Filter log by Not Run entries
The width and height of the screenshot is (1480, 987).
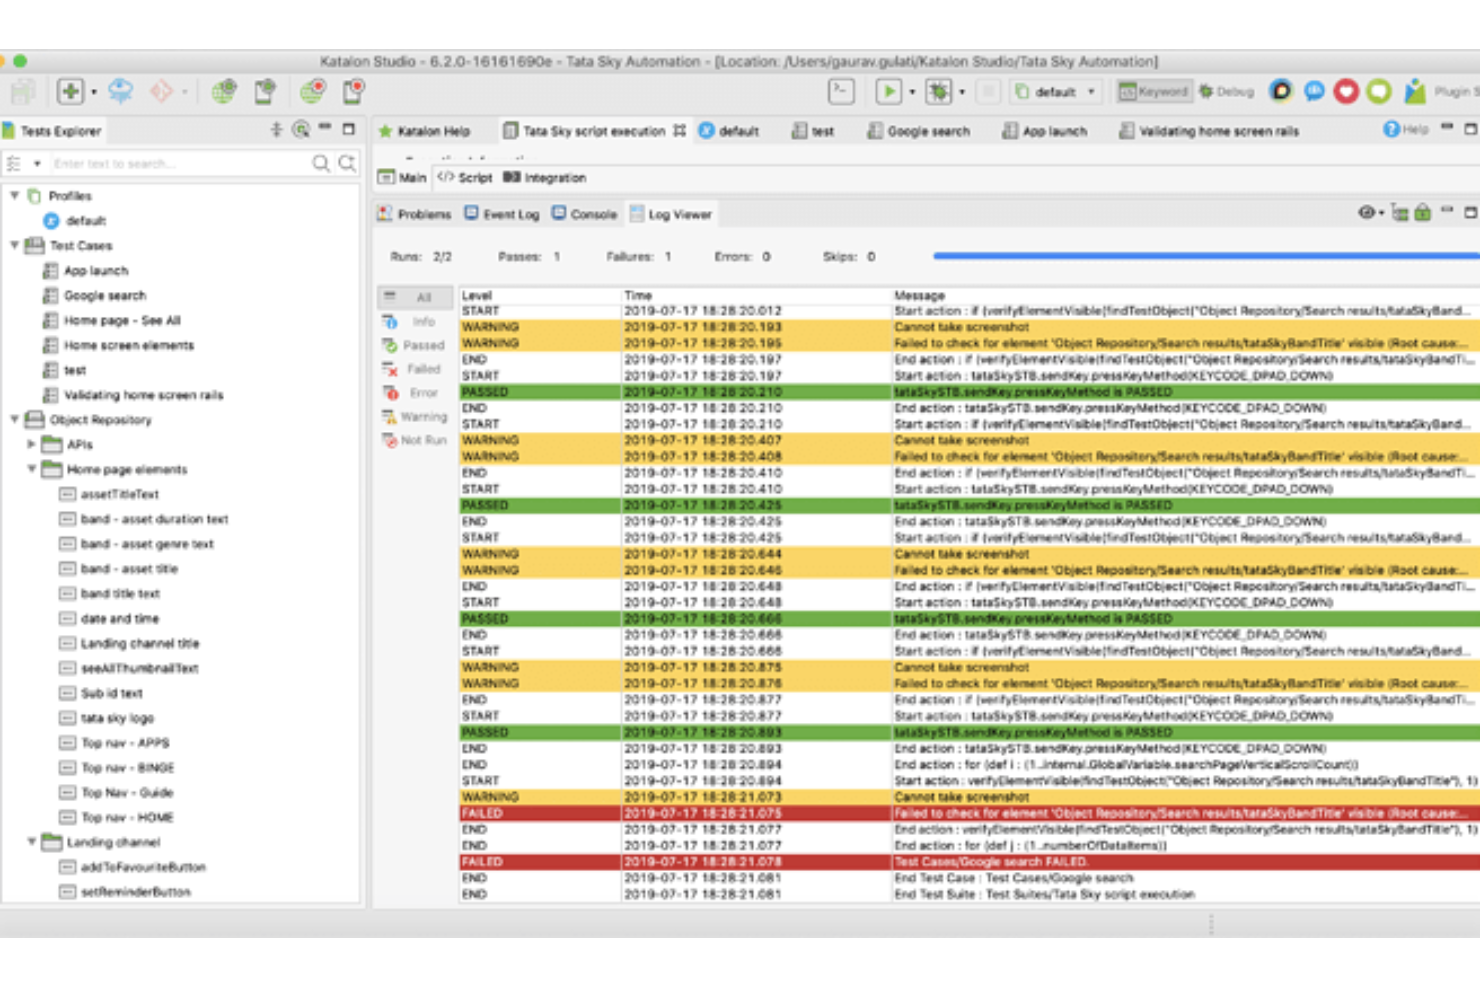[x=418, y=441]
